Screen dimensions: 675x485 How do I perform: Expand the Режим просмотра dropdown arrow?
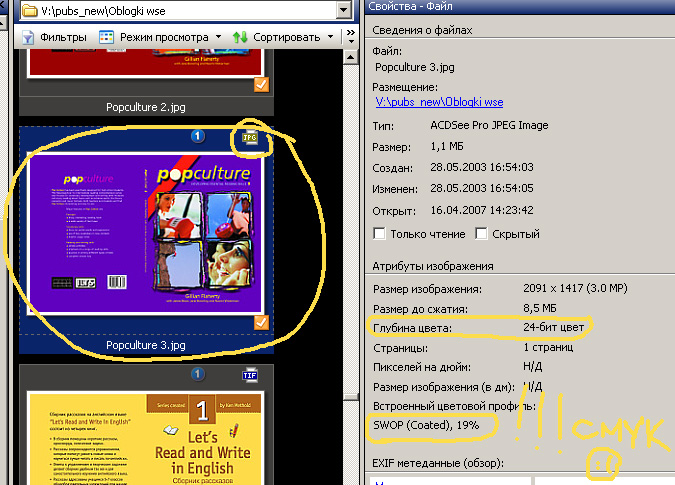click(x=218, y=37)
